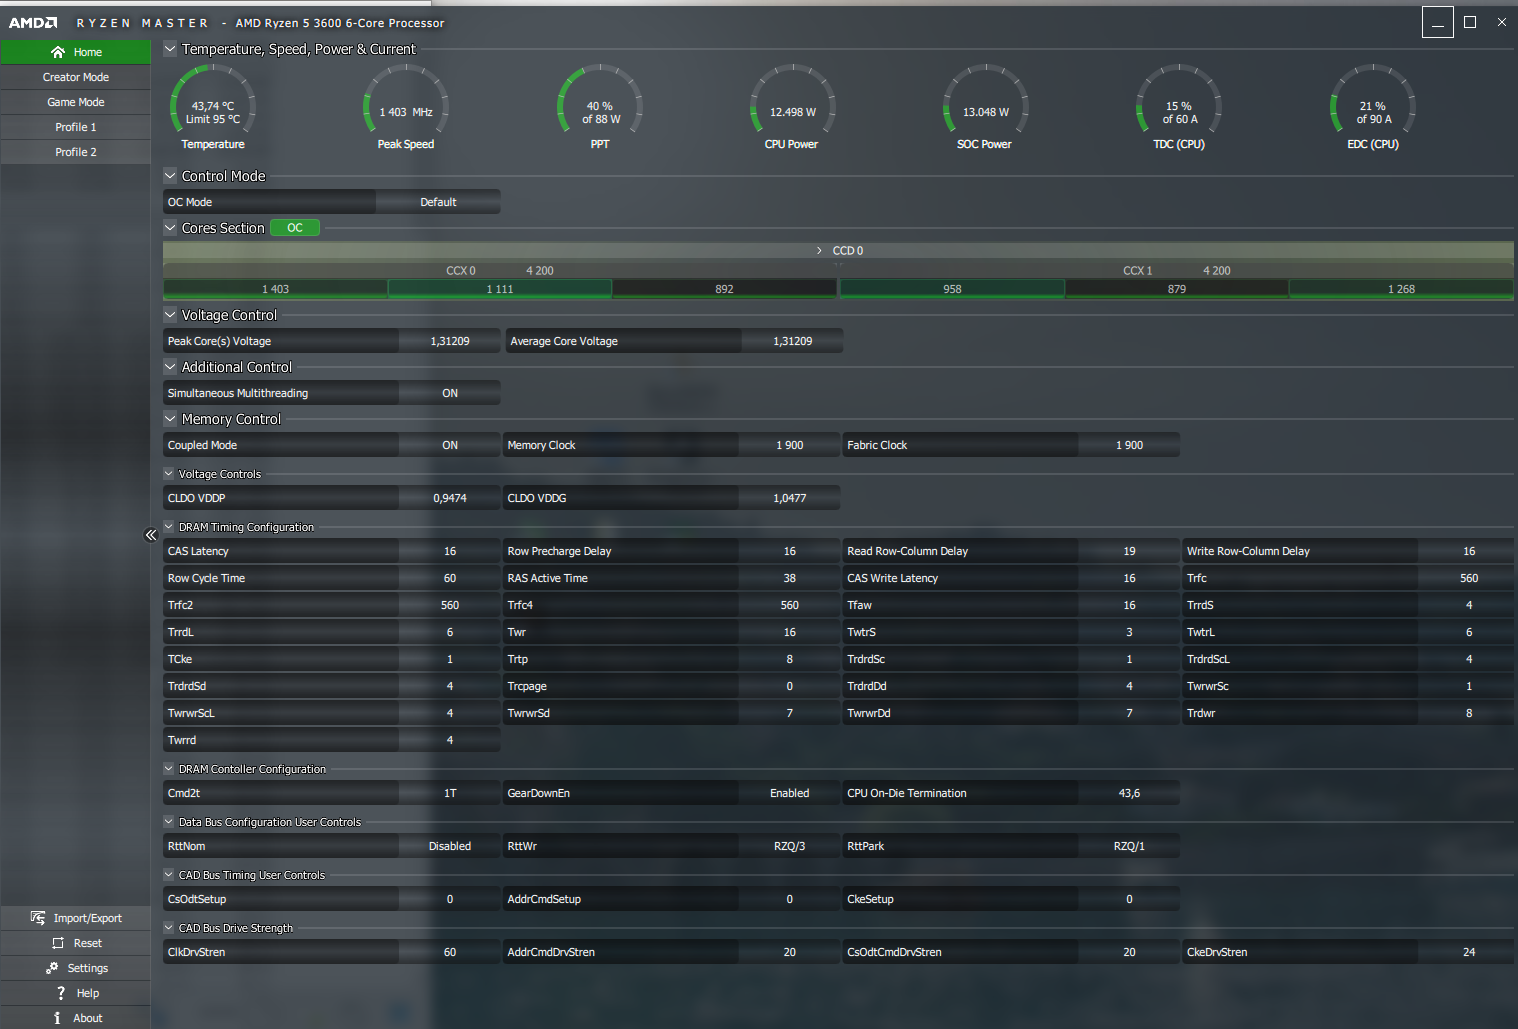The height and width of the screenshot is (1029, 1518).
Task: Click the Help question mark icon
Action: pos(61,993)
